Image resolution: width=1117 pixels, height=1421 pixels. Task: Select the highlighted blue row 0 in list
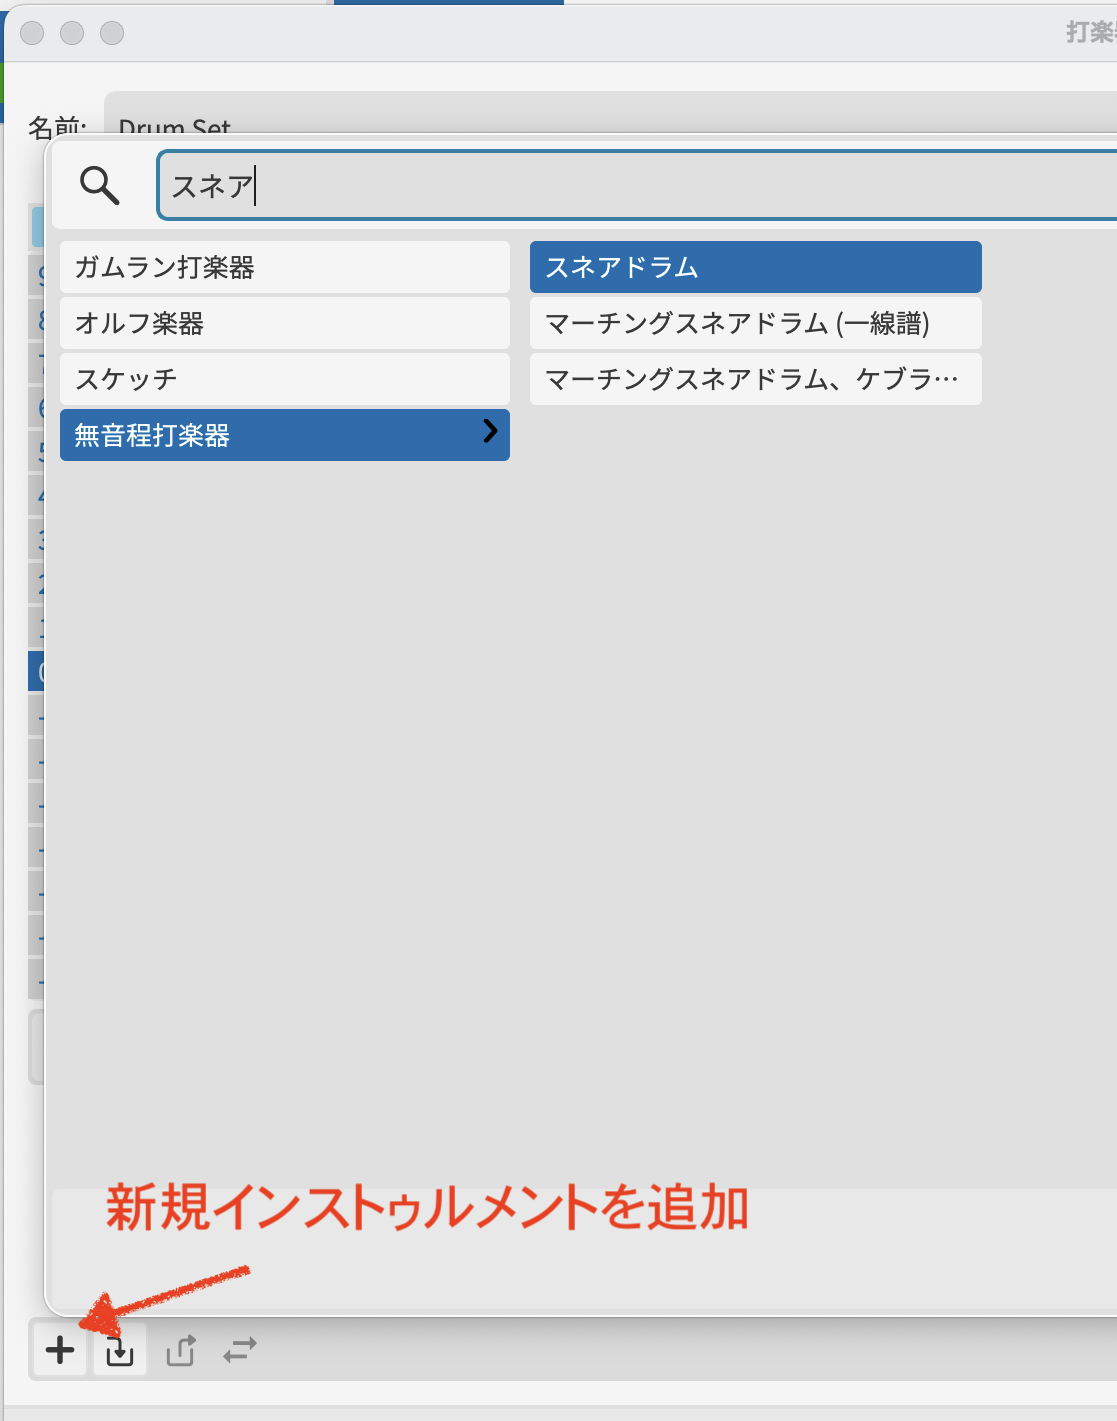click(37, 672)
